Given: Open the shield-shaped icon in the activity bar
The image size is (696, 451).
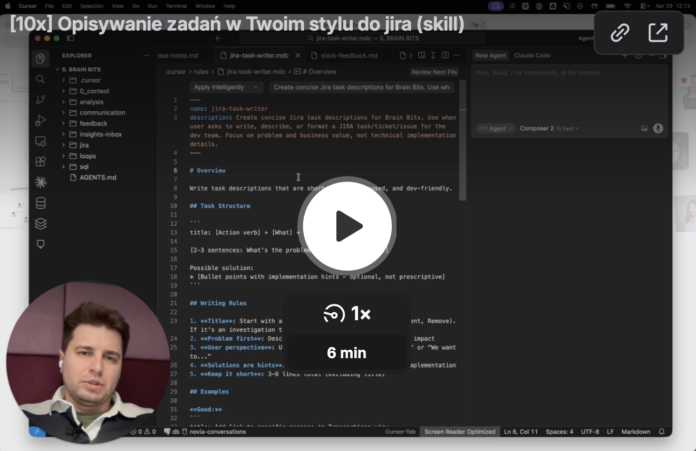Looking at the screenshot, I should point(40,244).
